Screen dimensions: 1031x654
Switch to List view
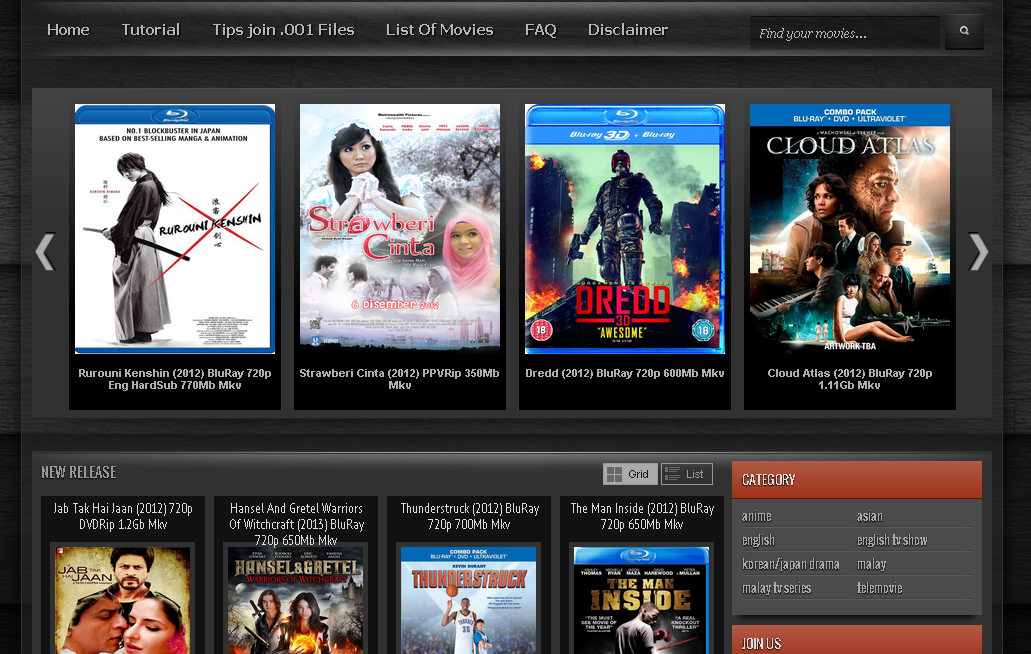pos(686,474)
